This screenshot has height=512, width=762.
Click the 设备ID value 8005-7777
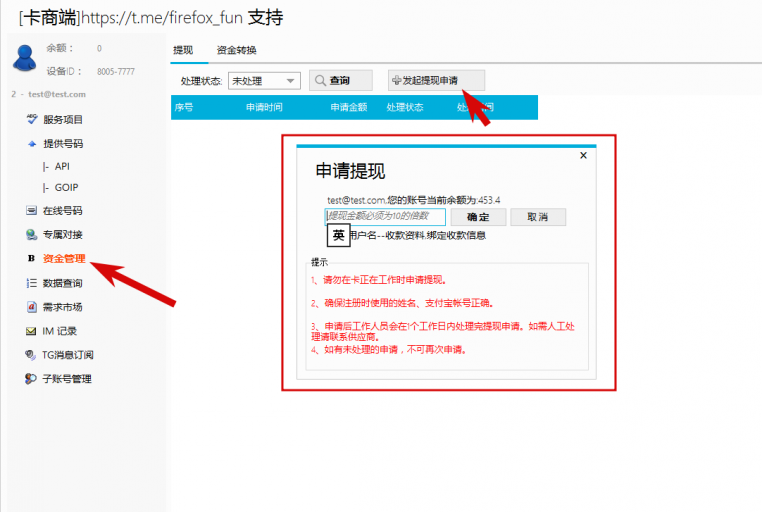116,71
